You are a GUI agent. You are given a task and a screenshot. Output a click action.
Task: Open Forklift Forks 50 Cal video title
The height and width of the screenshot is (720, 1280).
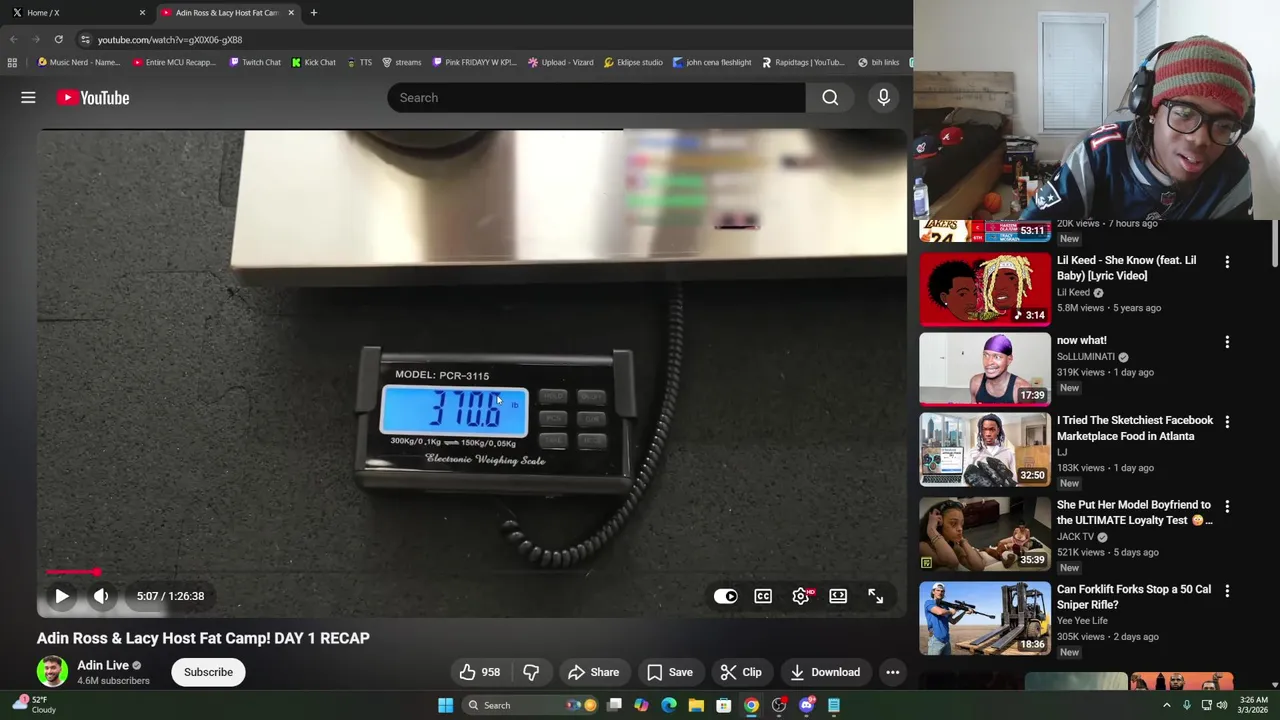click(x=1134, y=597)
